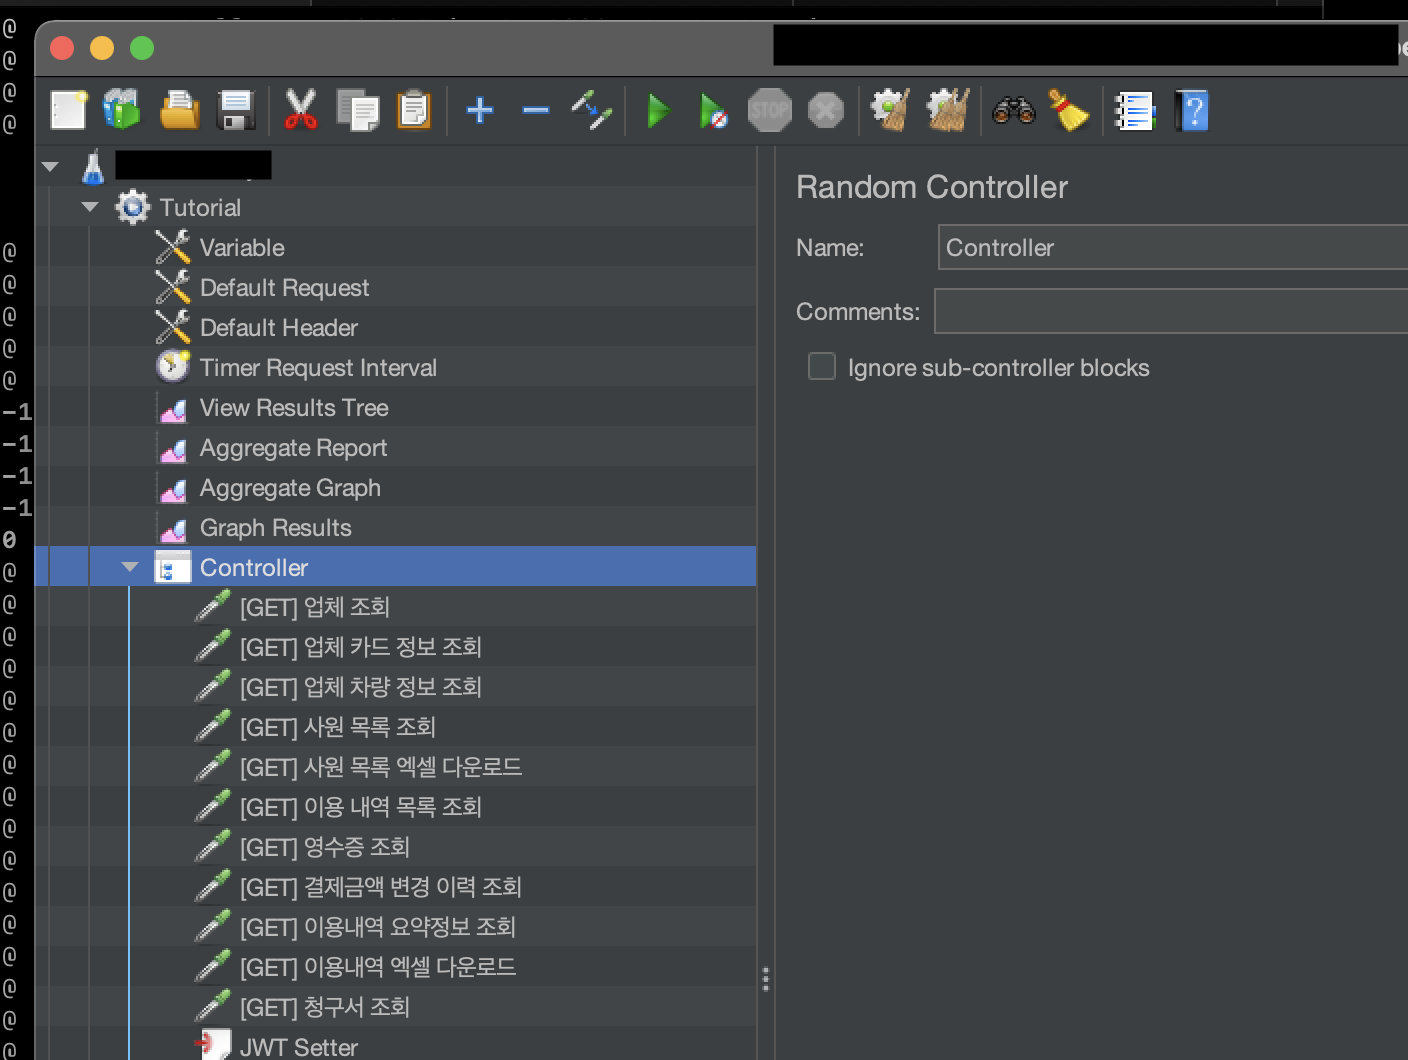Select the Default Request element
The width and height of the screenshot is (1408, 1060).
click(284, 287)
